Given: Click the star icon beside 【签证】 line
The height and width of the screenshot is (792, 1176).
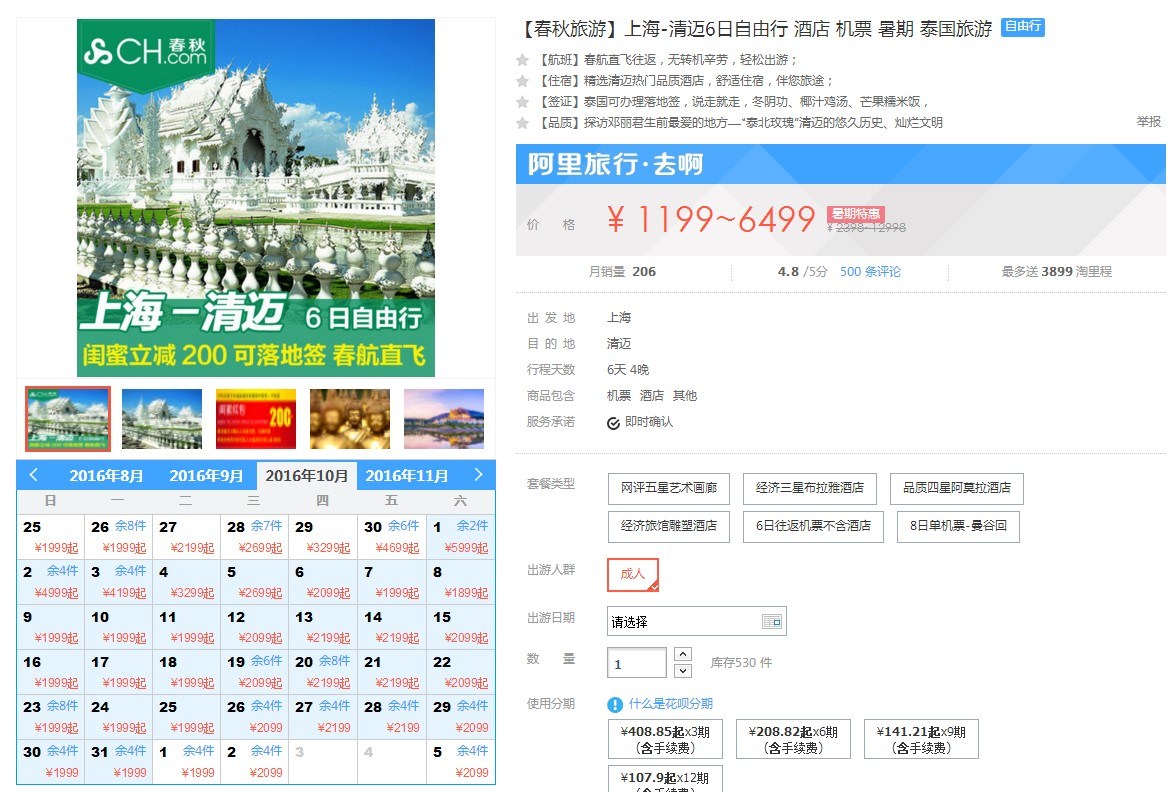Looking at the screenshot, I should (x=523, y=102).
